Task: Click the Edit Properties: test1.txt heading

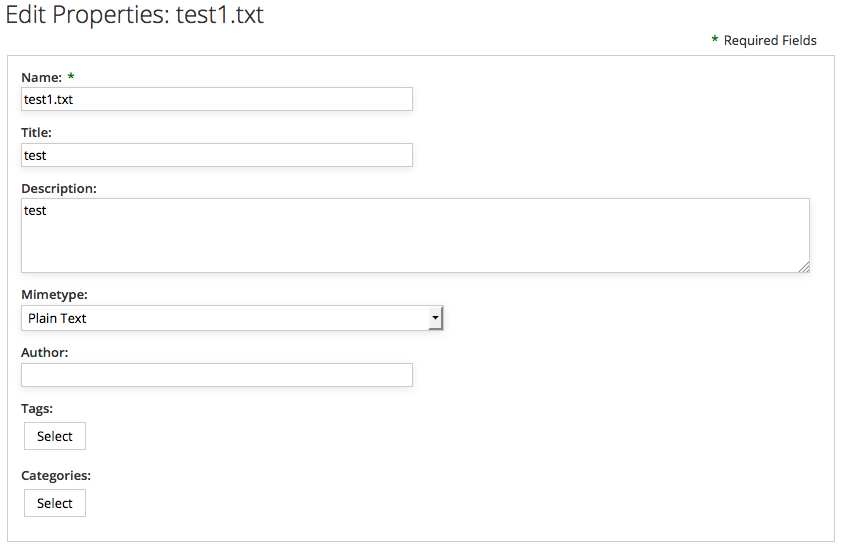Action: pyautogui.click(x=135, y=16)
